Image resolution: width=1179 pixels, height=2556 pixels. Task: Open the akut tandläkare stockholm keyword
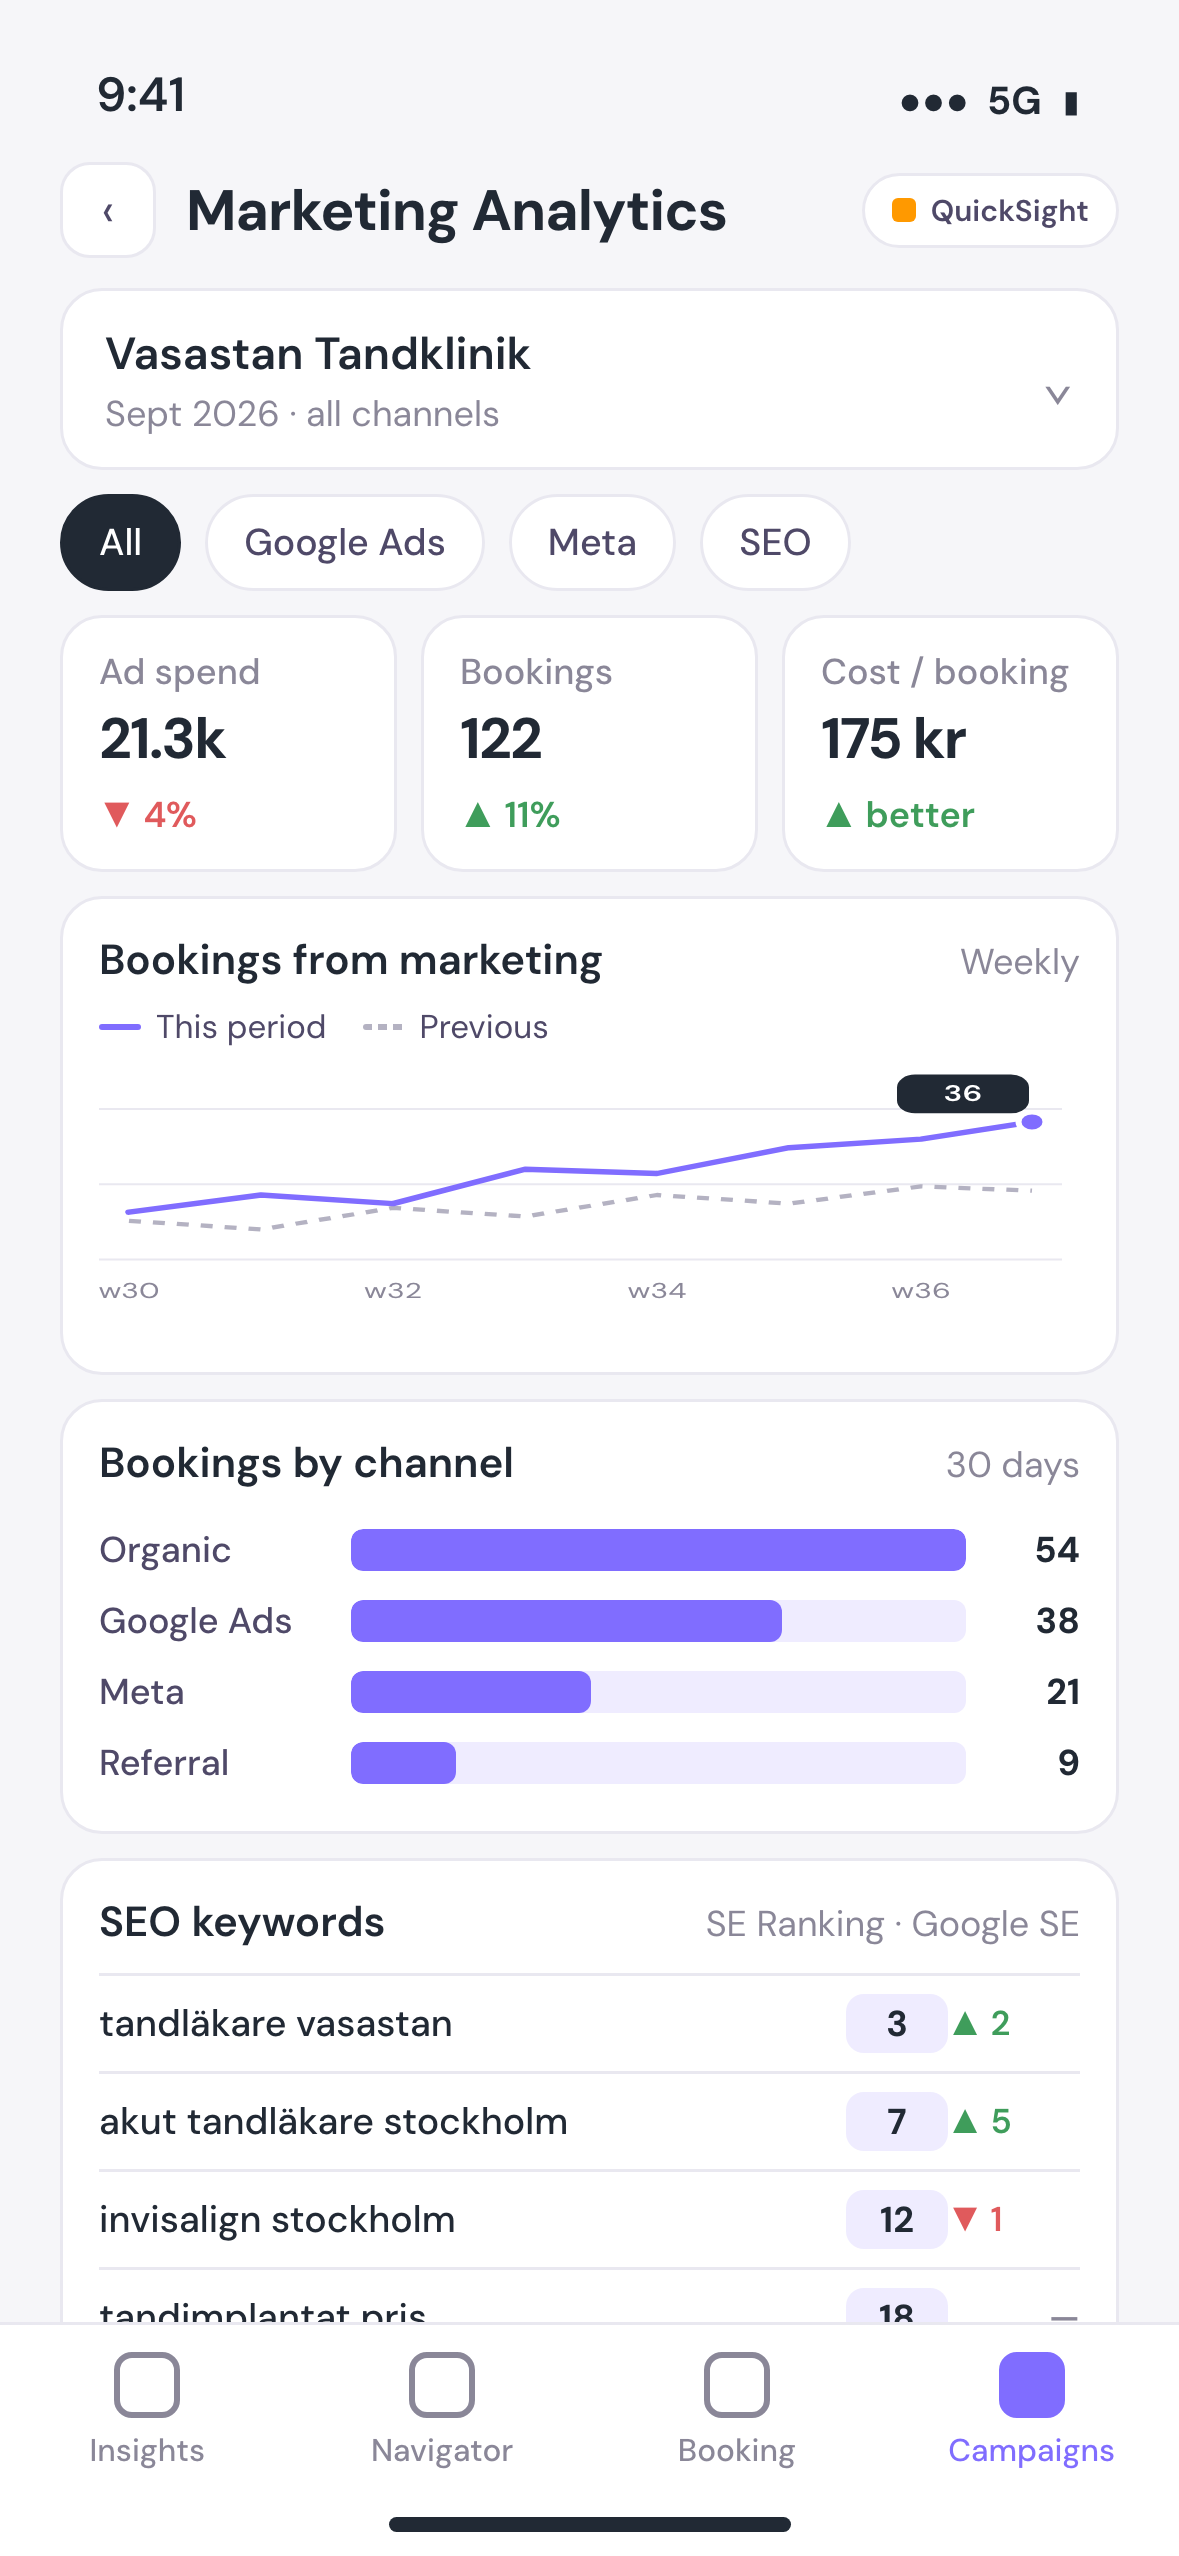(x=589, y=2122)
